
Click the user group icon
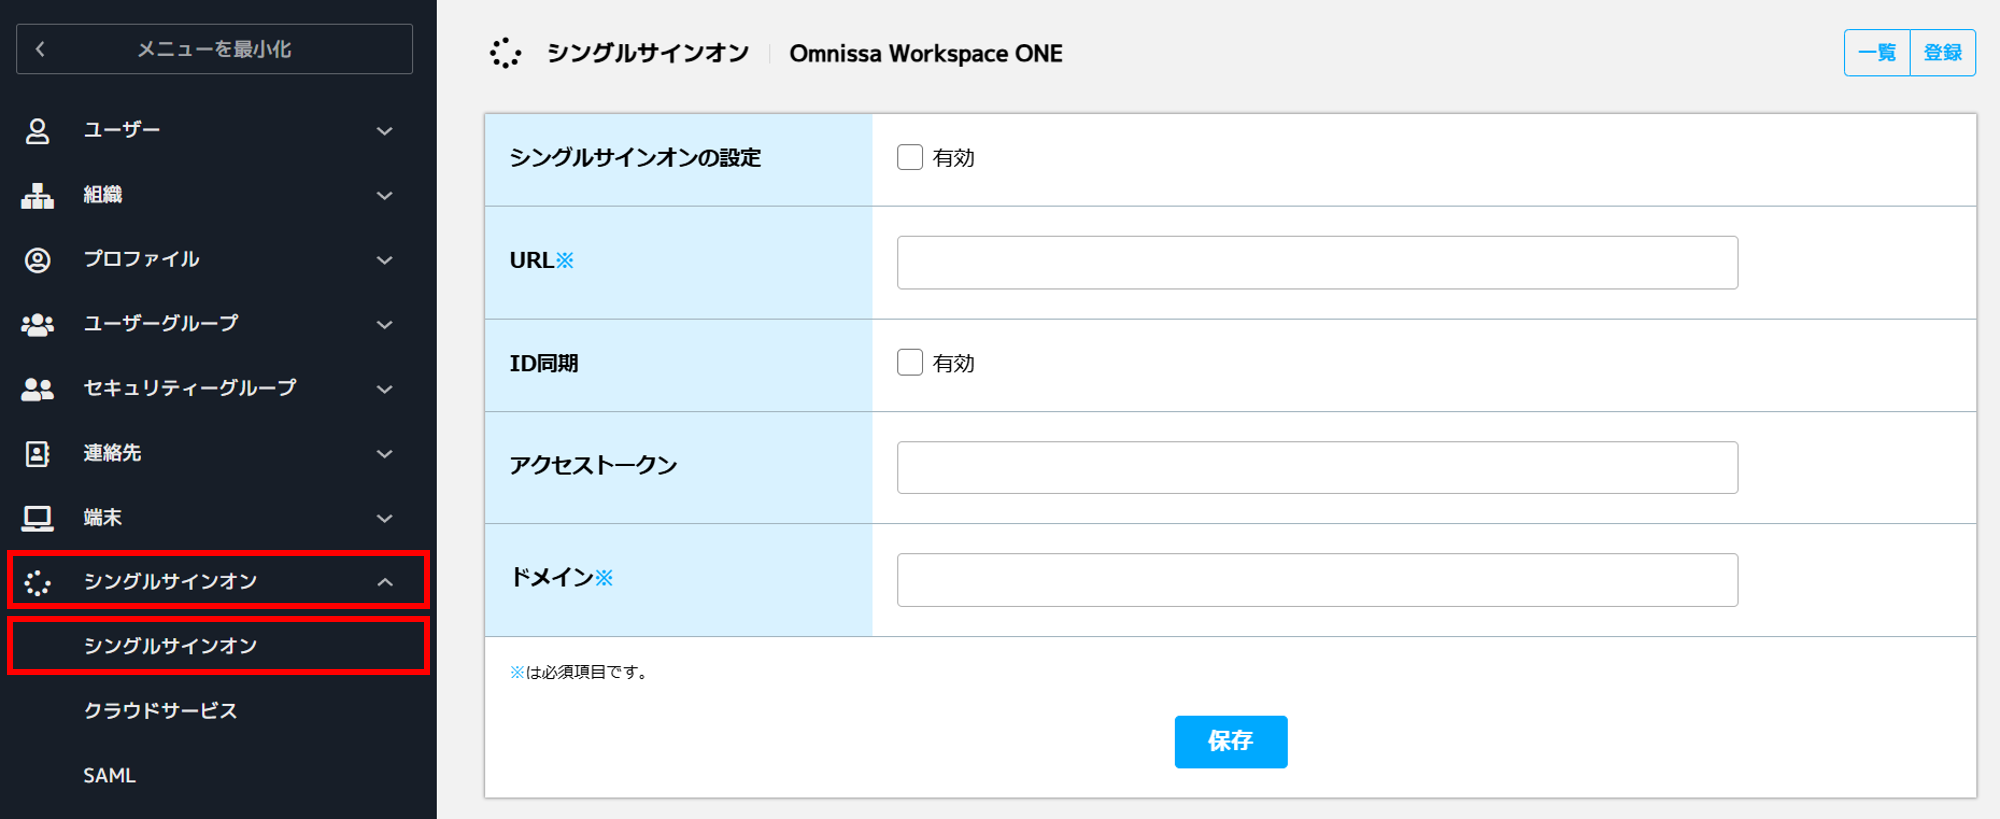pos(37,325)
